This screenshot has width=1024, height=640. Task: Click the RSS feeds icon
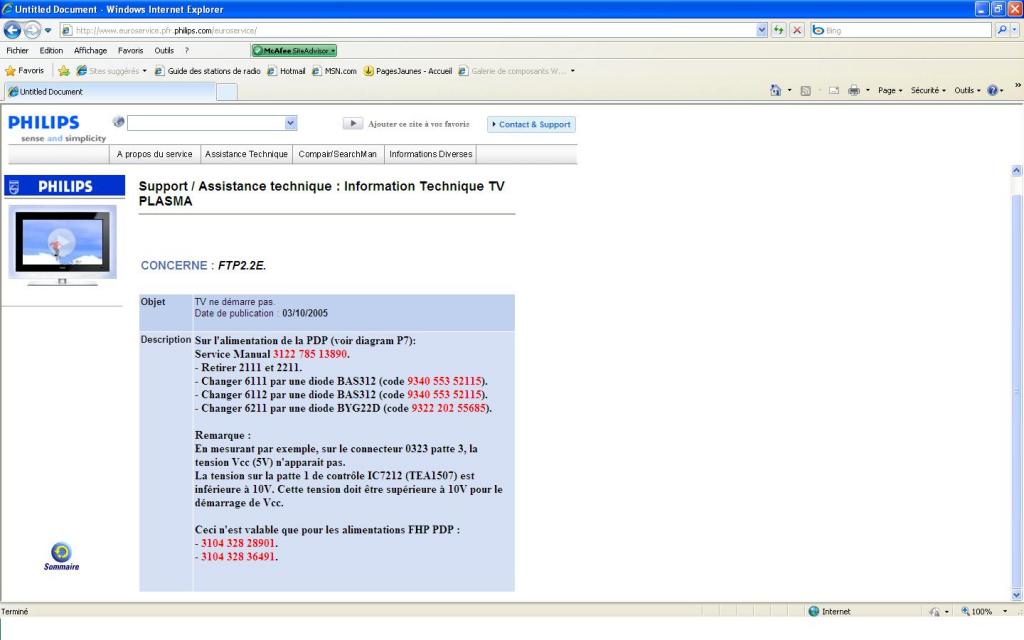pyautogui.click(x=805, y=90)
